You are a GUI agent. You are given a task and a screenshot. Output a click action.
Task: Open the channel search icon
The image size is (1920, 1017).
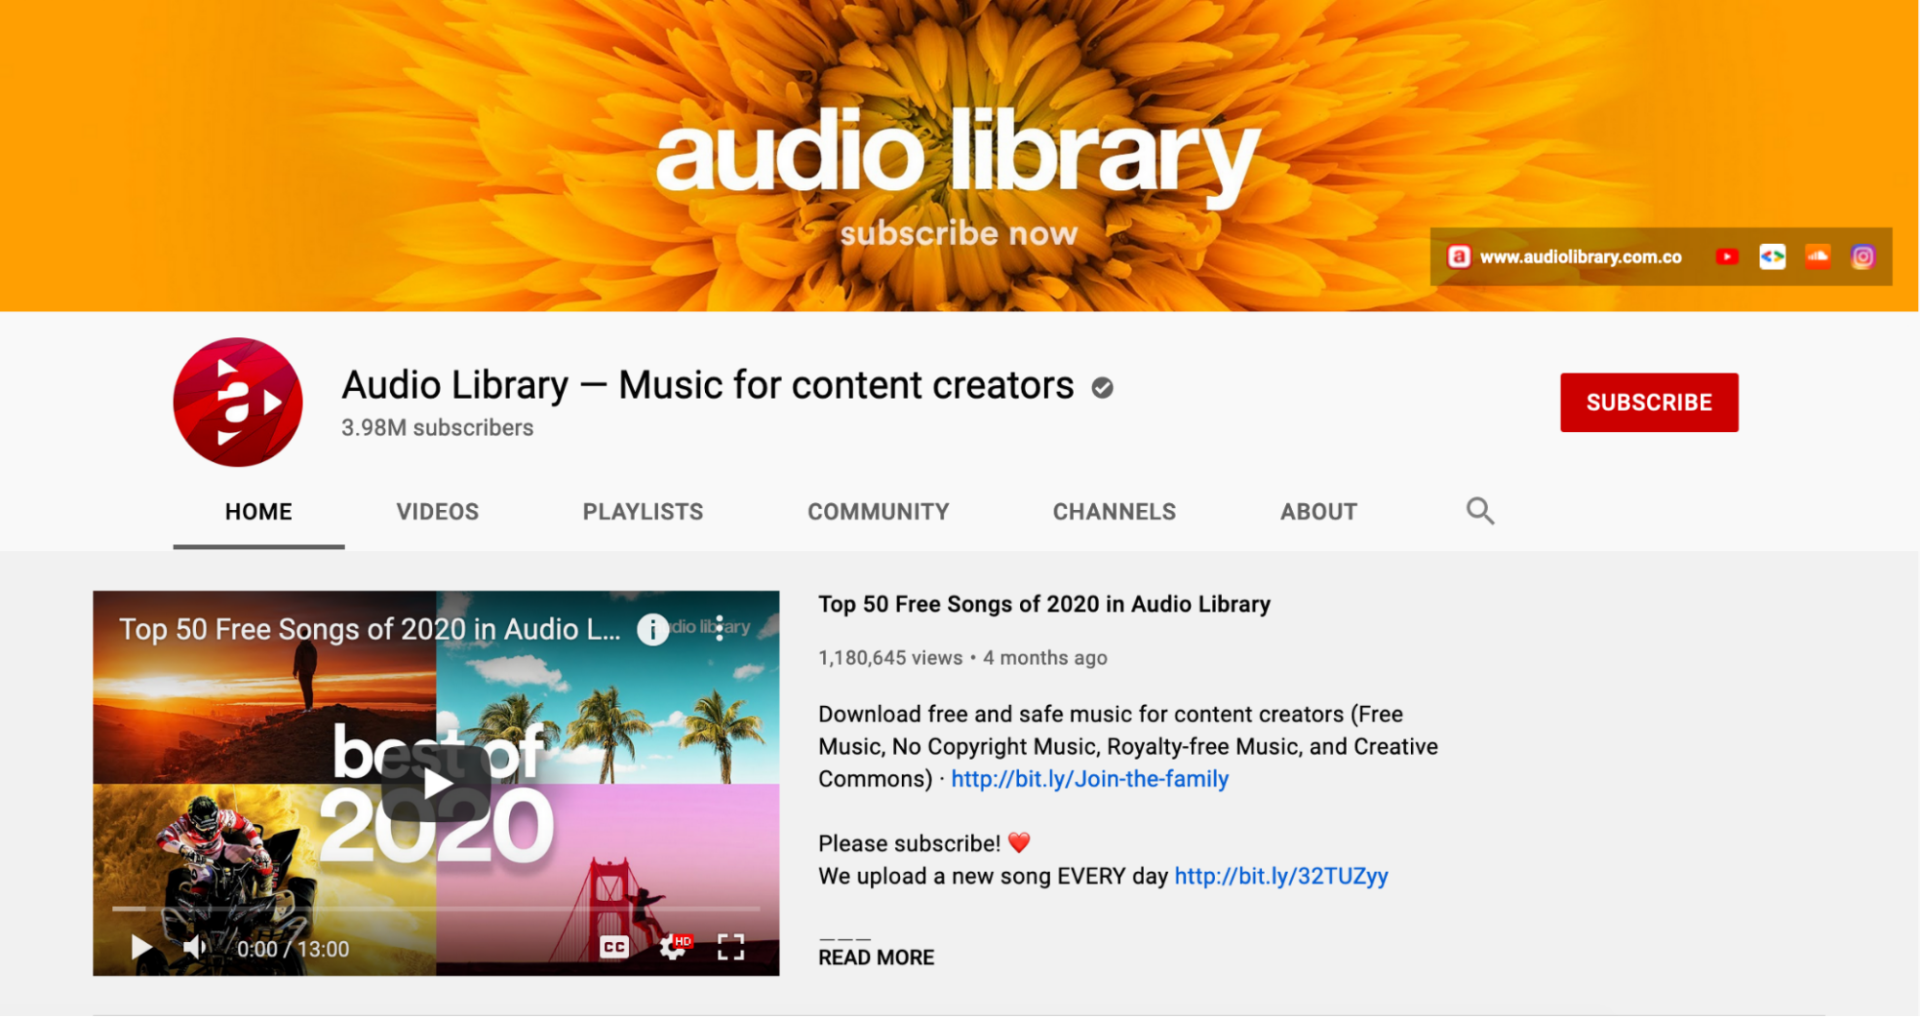pos(1480,511)
